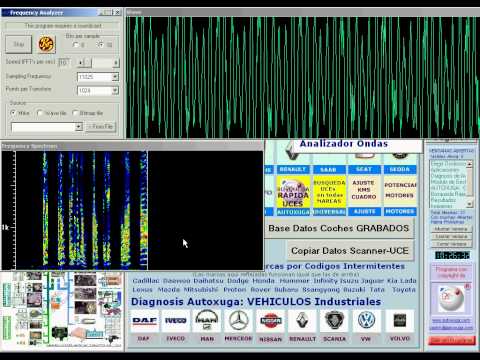Click the SEAT blue brand tab
This screenshot has height=360, width=480.
364,169
